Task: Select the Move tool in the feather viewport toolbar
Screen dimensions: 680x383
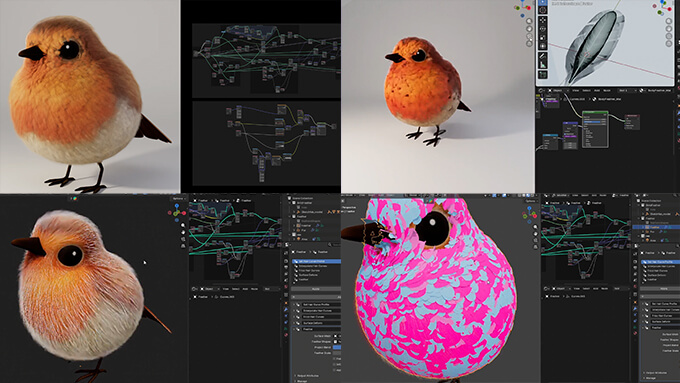Action: click(543, 20)
